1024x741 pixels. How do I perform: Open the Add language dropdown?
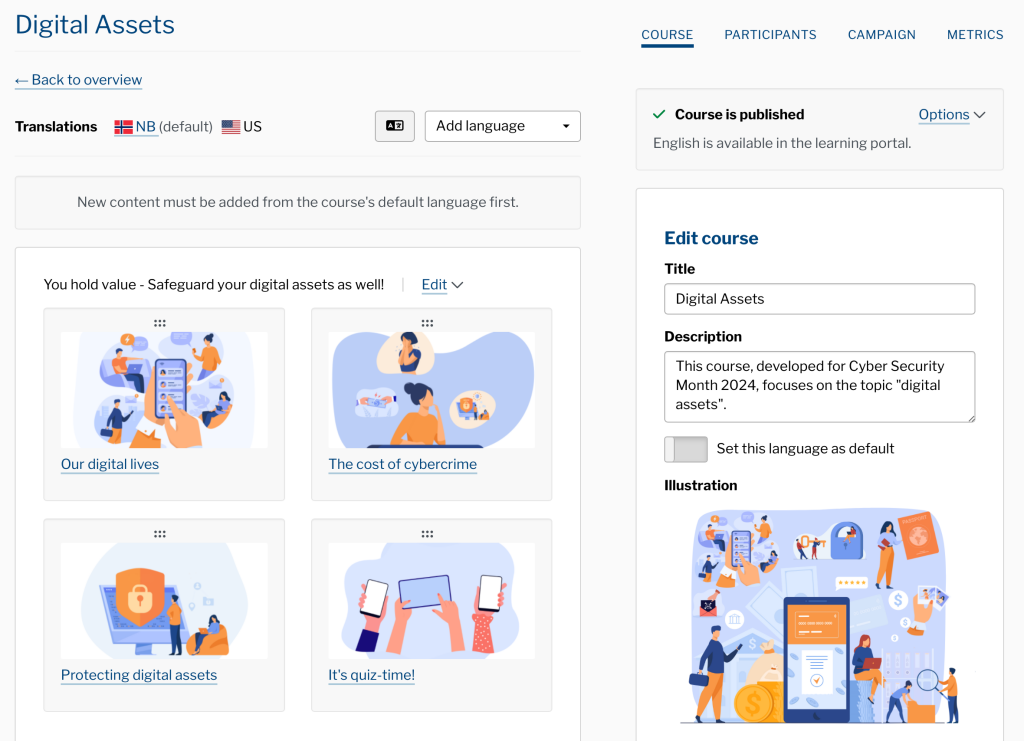(x=502, y=126)
